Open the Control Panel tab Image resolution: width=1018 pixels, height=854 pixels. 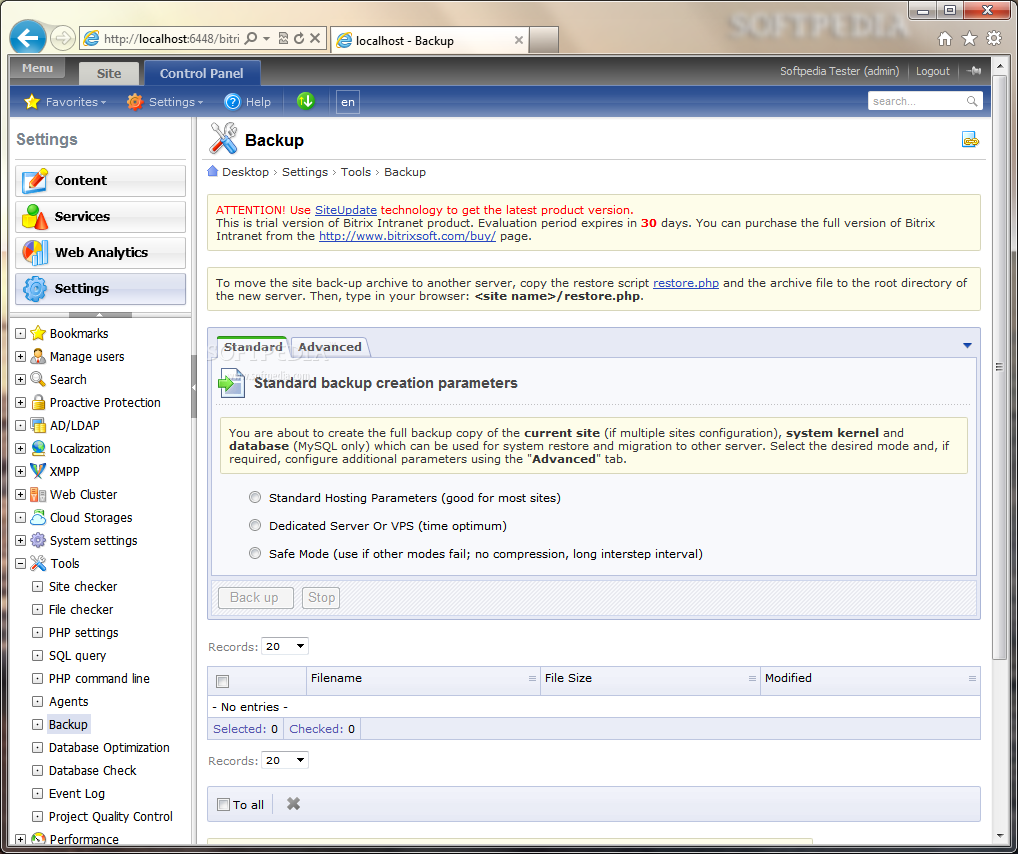pyautogui.click(x=202, y=73)
